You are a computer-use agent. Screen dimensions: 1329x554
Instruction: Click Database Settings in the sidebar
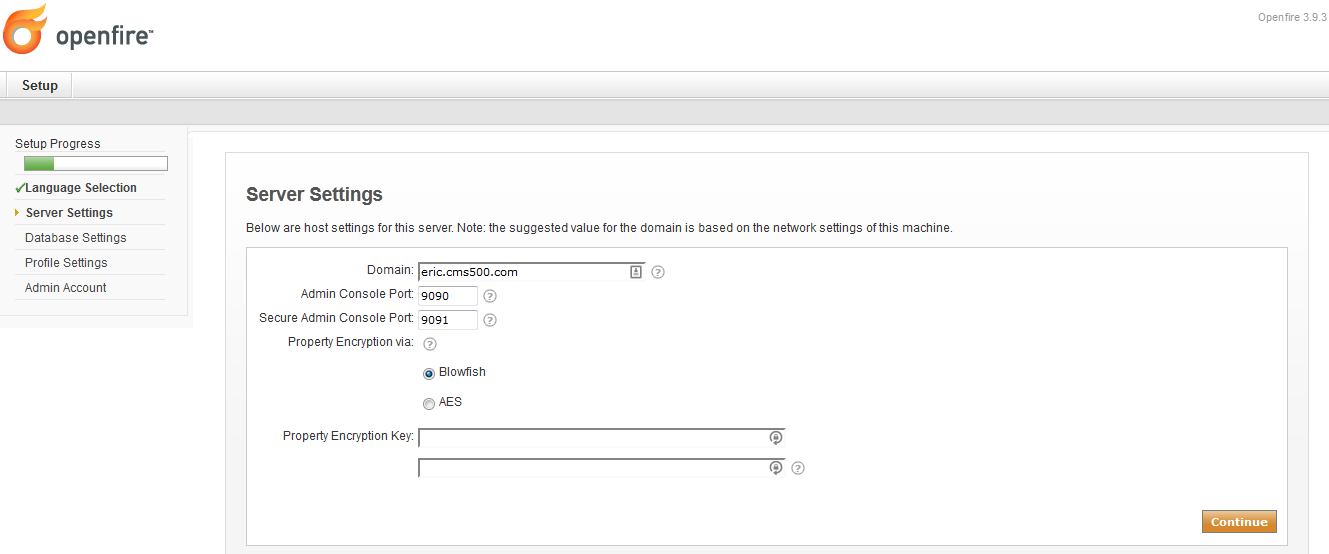point(76,238)
